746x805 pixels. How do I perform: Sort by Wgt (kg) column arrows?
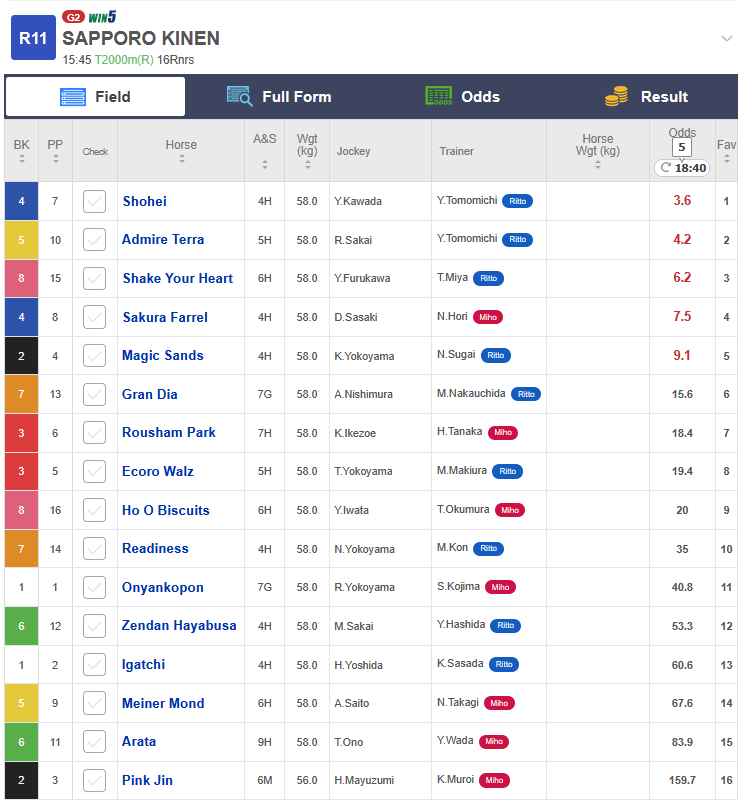coord(308,164)
